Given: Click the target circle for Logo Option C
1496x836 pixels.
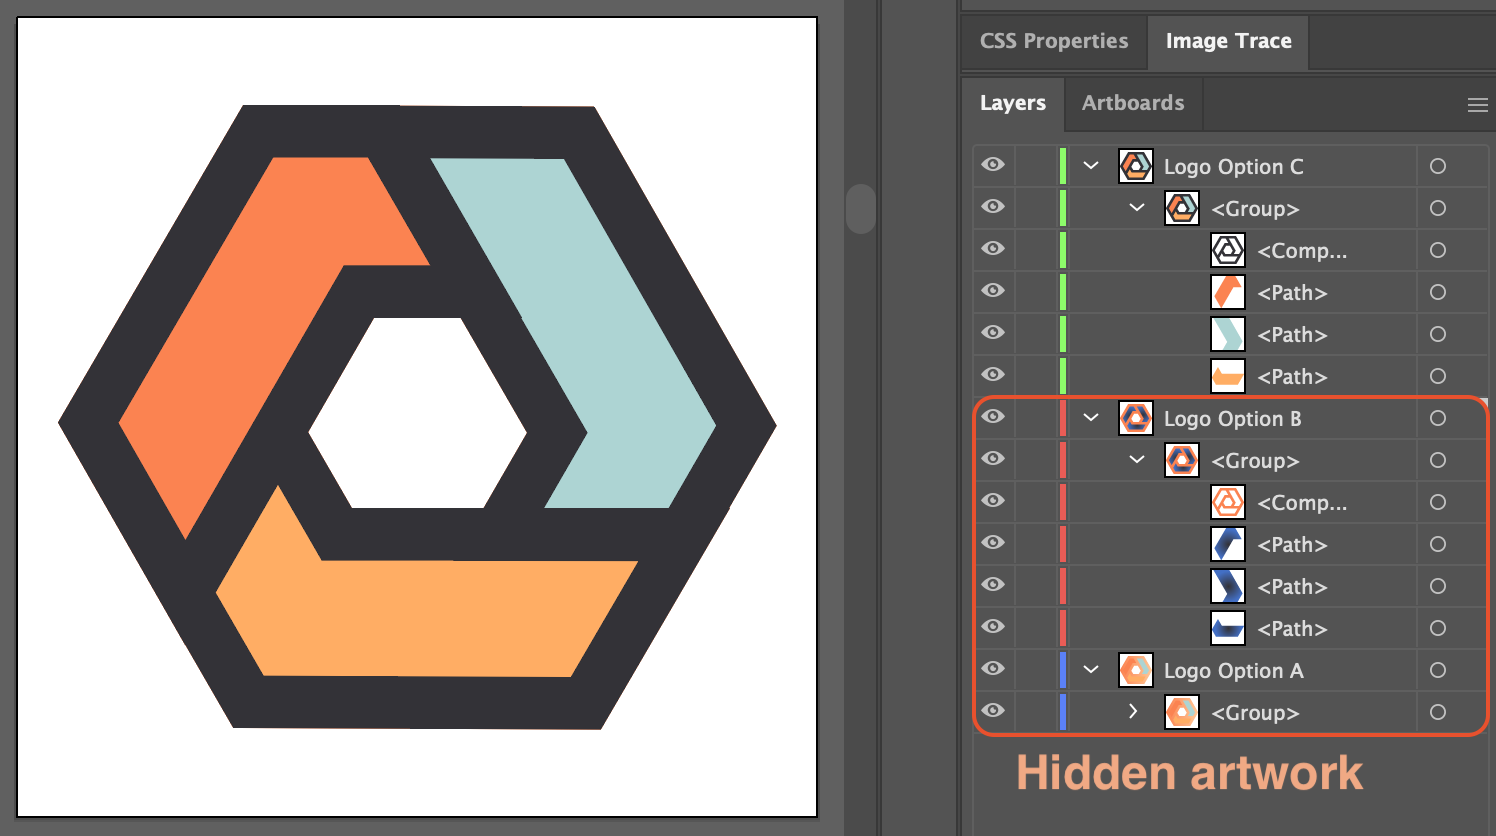Looking at the screenshot, I should (x=1437, y=166).
